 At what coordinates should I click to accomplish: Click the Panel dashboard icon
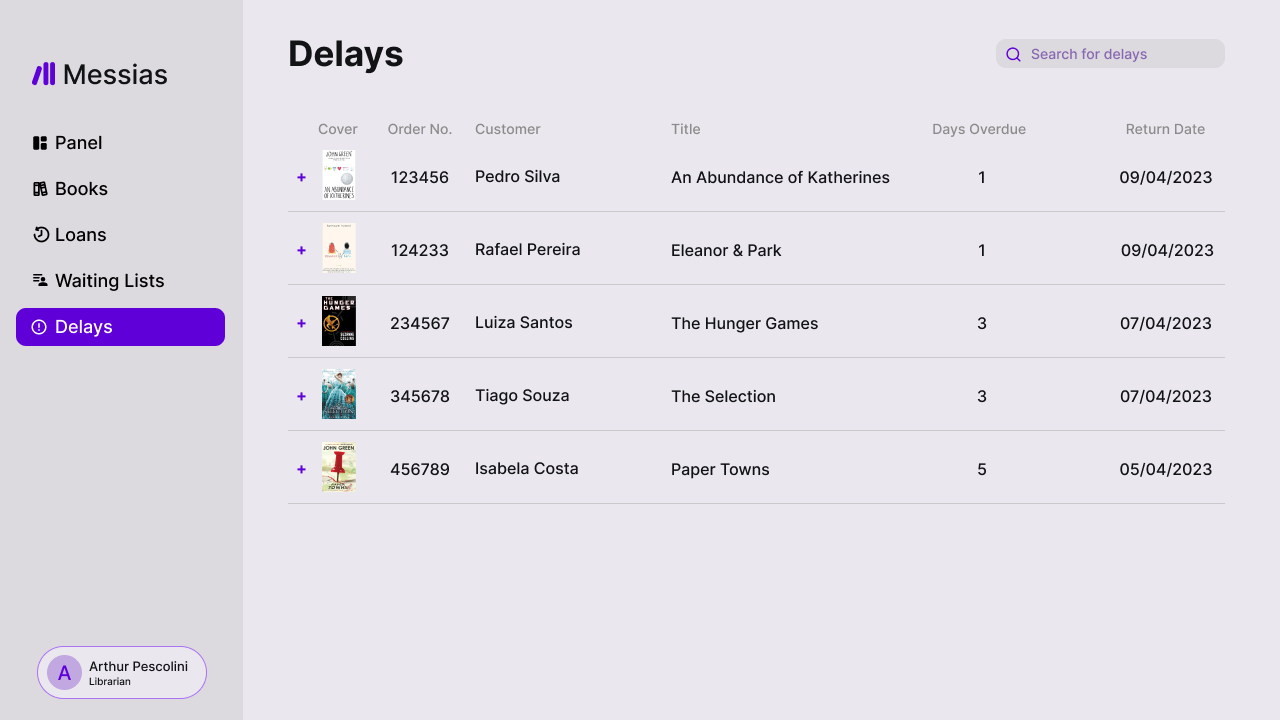coord(40,143)
